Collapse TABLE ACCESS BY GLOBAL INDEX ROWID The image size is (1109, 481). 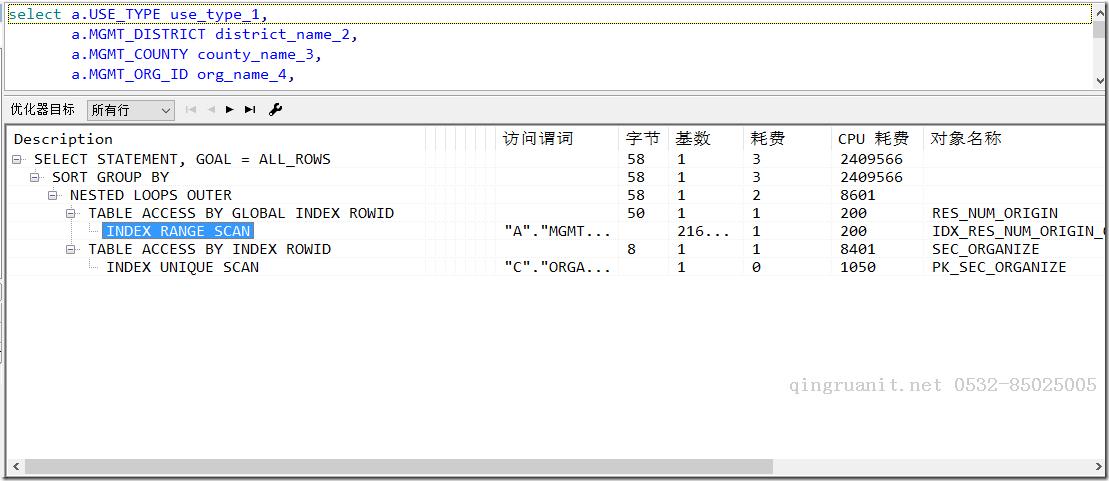(x=71, y=214)
